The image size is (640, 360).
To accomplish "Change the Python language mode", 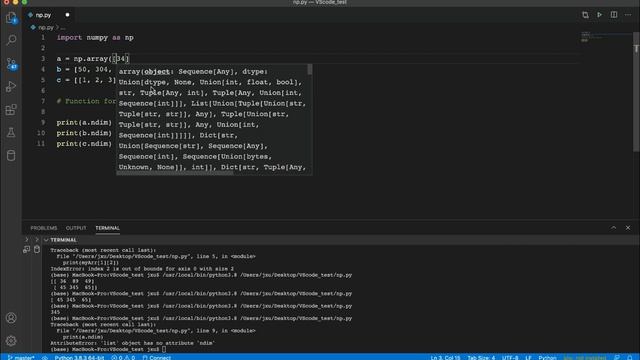I will pos(547,358).
